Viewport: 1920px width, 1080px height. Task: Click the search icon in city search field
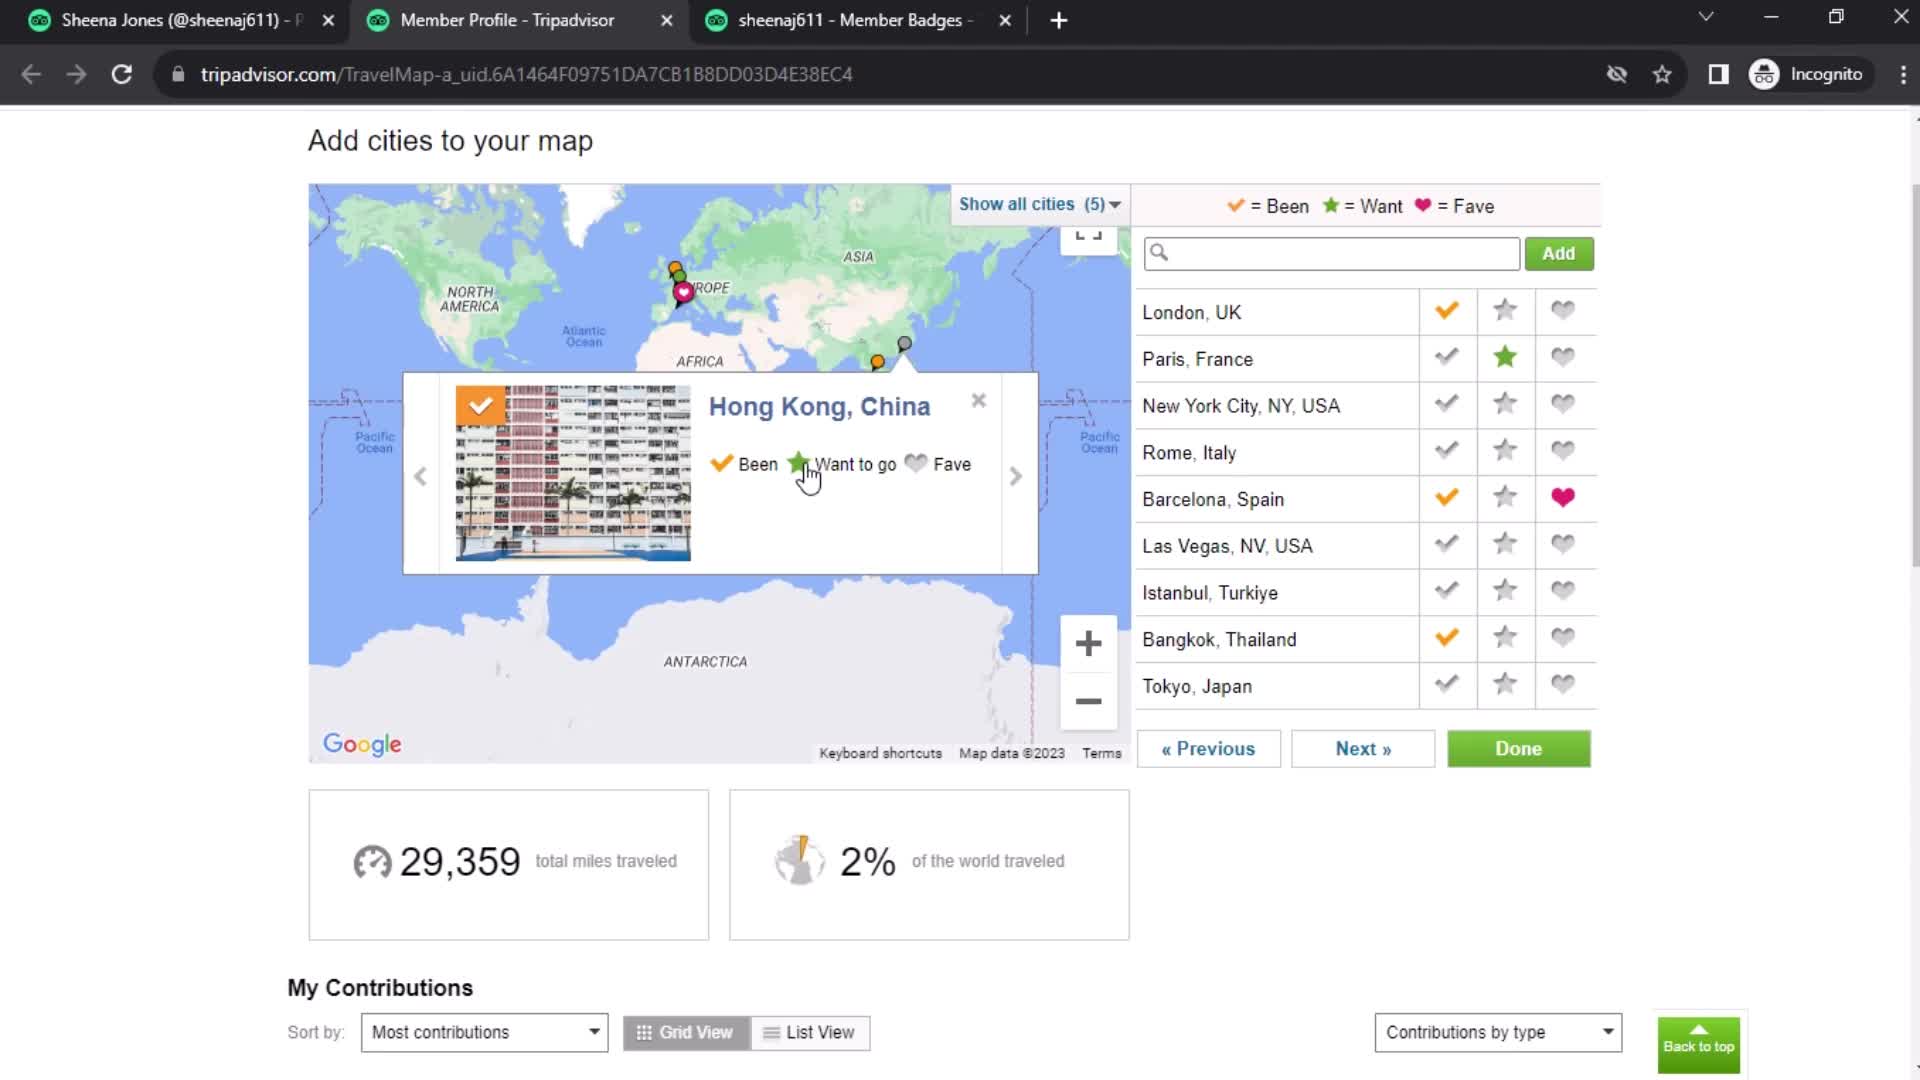(1160, 253)
